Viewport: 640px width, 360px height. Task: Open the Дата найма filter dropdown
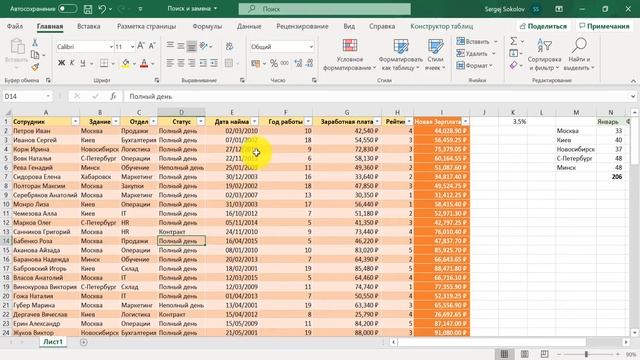pyautogui.click(x=255, y=122)
